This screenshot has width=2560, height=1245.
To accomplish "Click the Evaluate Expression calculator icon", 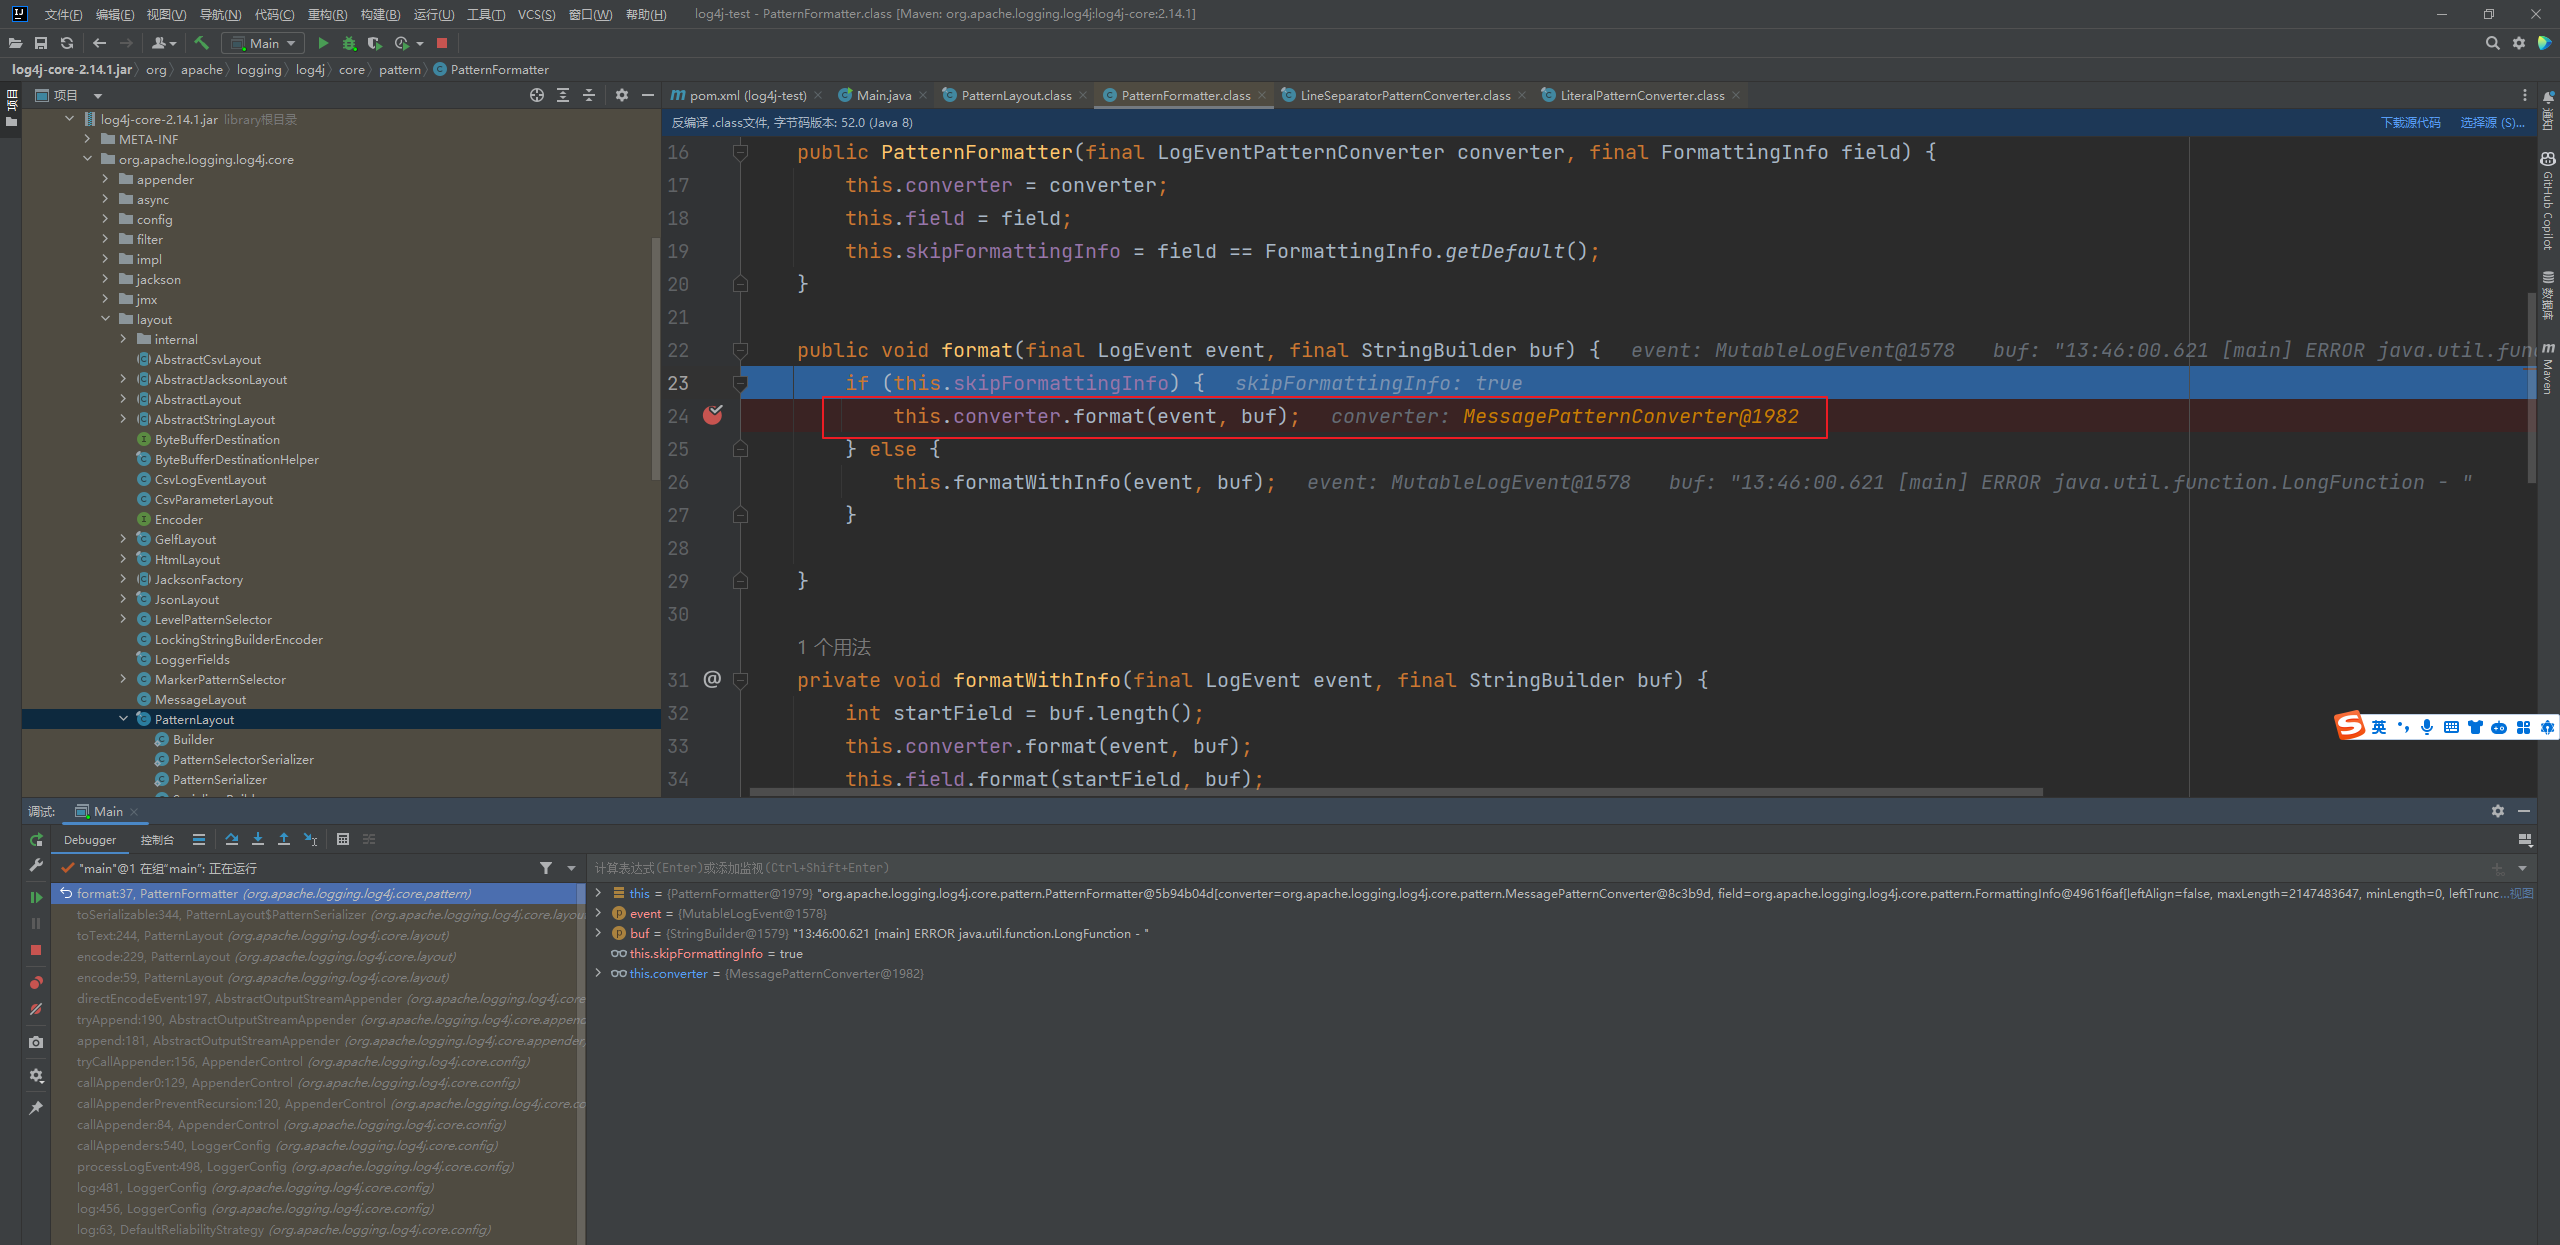I will [343, 840].
